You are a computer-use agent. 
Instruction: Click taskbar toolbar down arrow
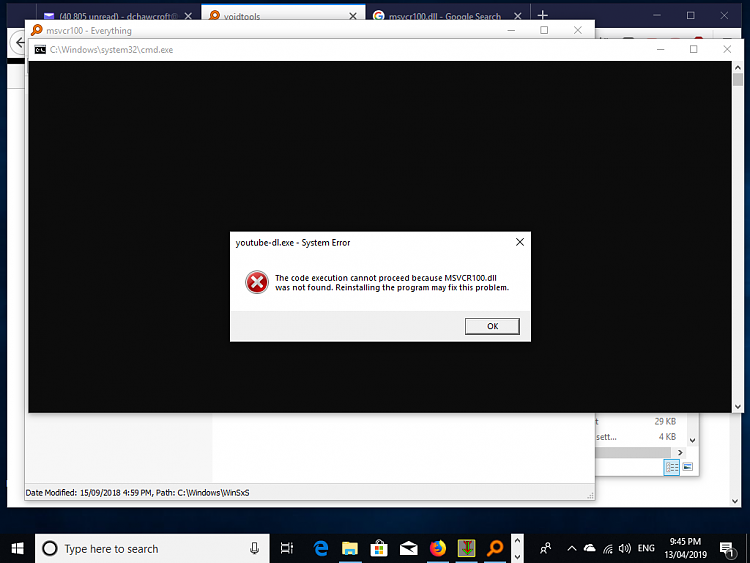(x=517, y=556)
